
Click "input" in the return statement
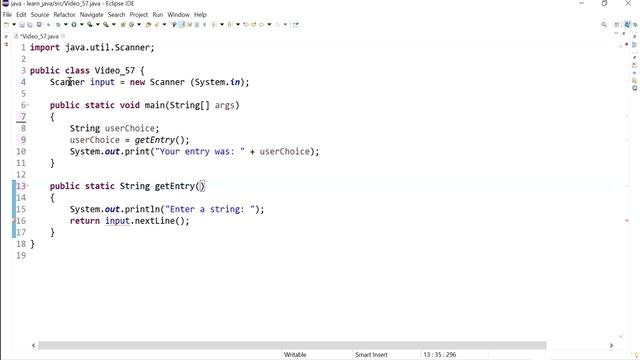117,221
